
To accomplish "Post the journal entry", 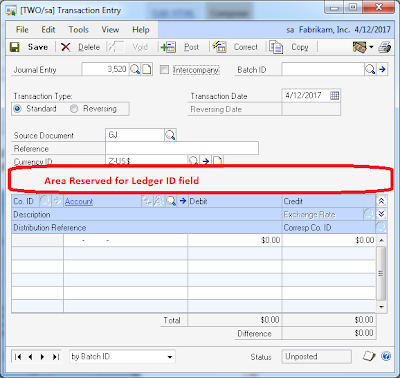I will point(180,47).
